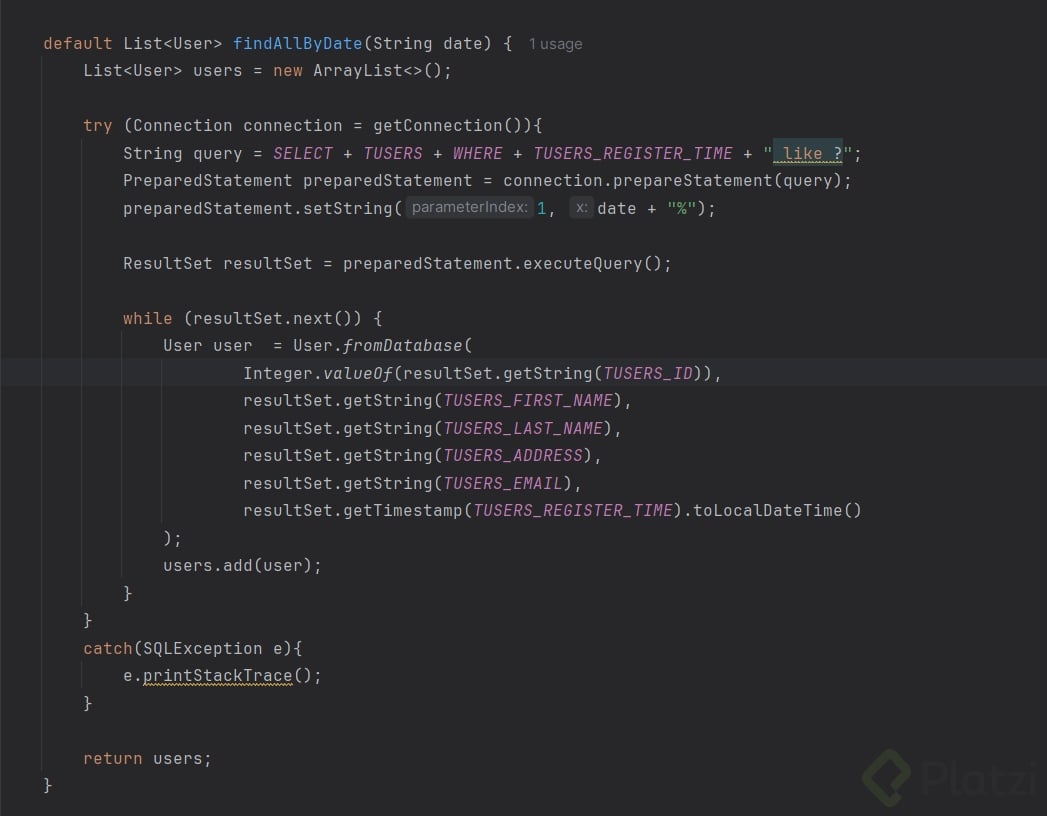This screenshot has height=816, width=1047.
Task: Click the TUSERS_ID constant
Action: point(648,373)
